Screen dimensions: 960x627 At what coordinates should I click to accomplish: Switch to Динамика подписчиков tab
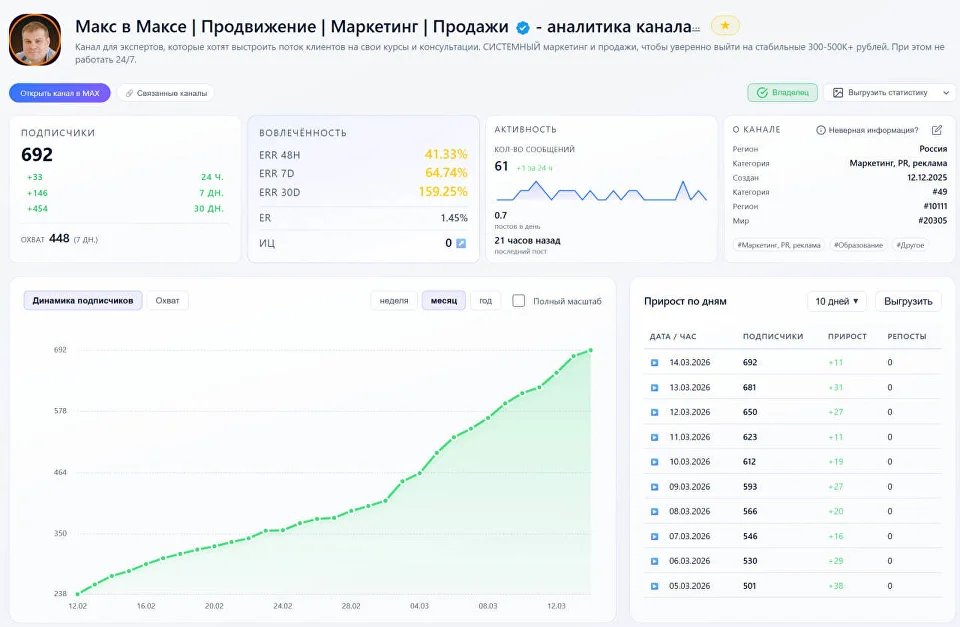(x=83, y=301)
